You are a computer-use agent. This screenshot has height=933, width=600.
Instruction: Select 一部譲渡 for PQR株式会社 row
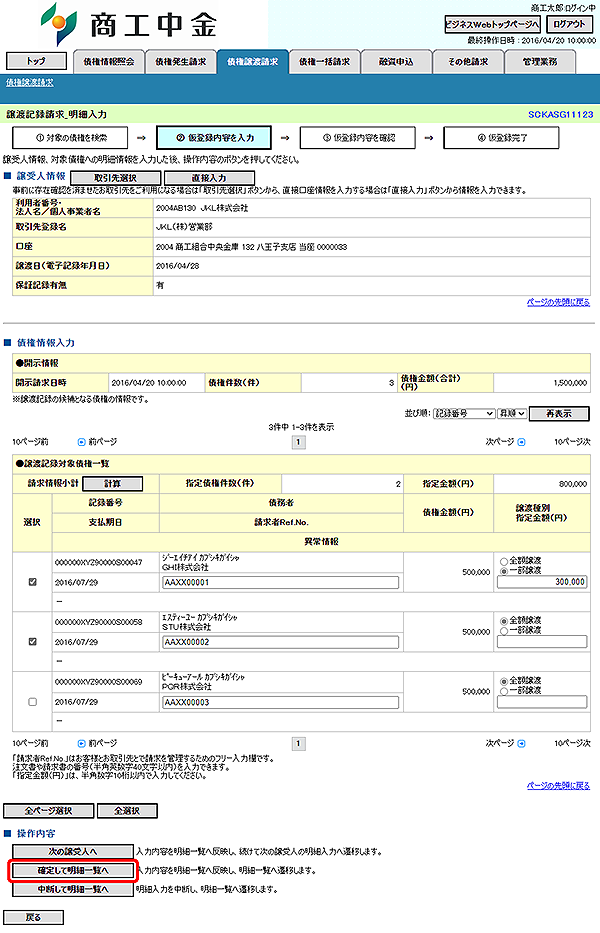point(504,691)
